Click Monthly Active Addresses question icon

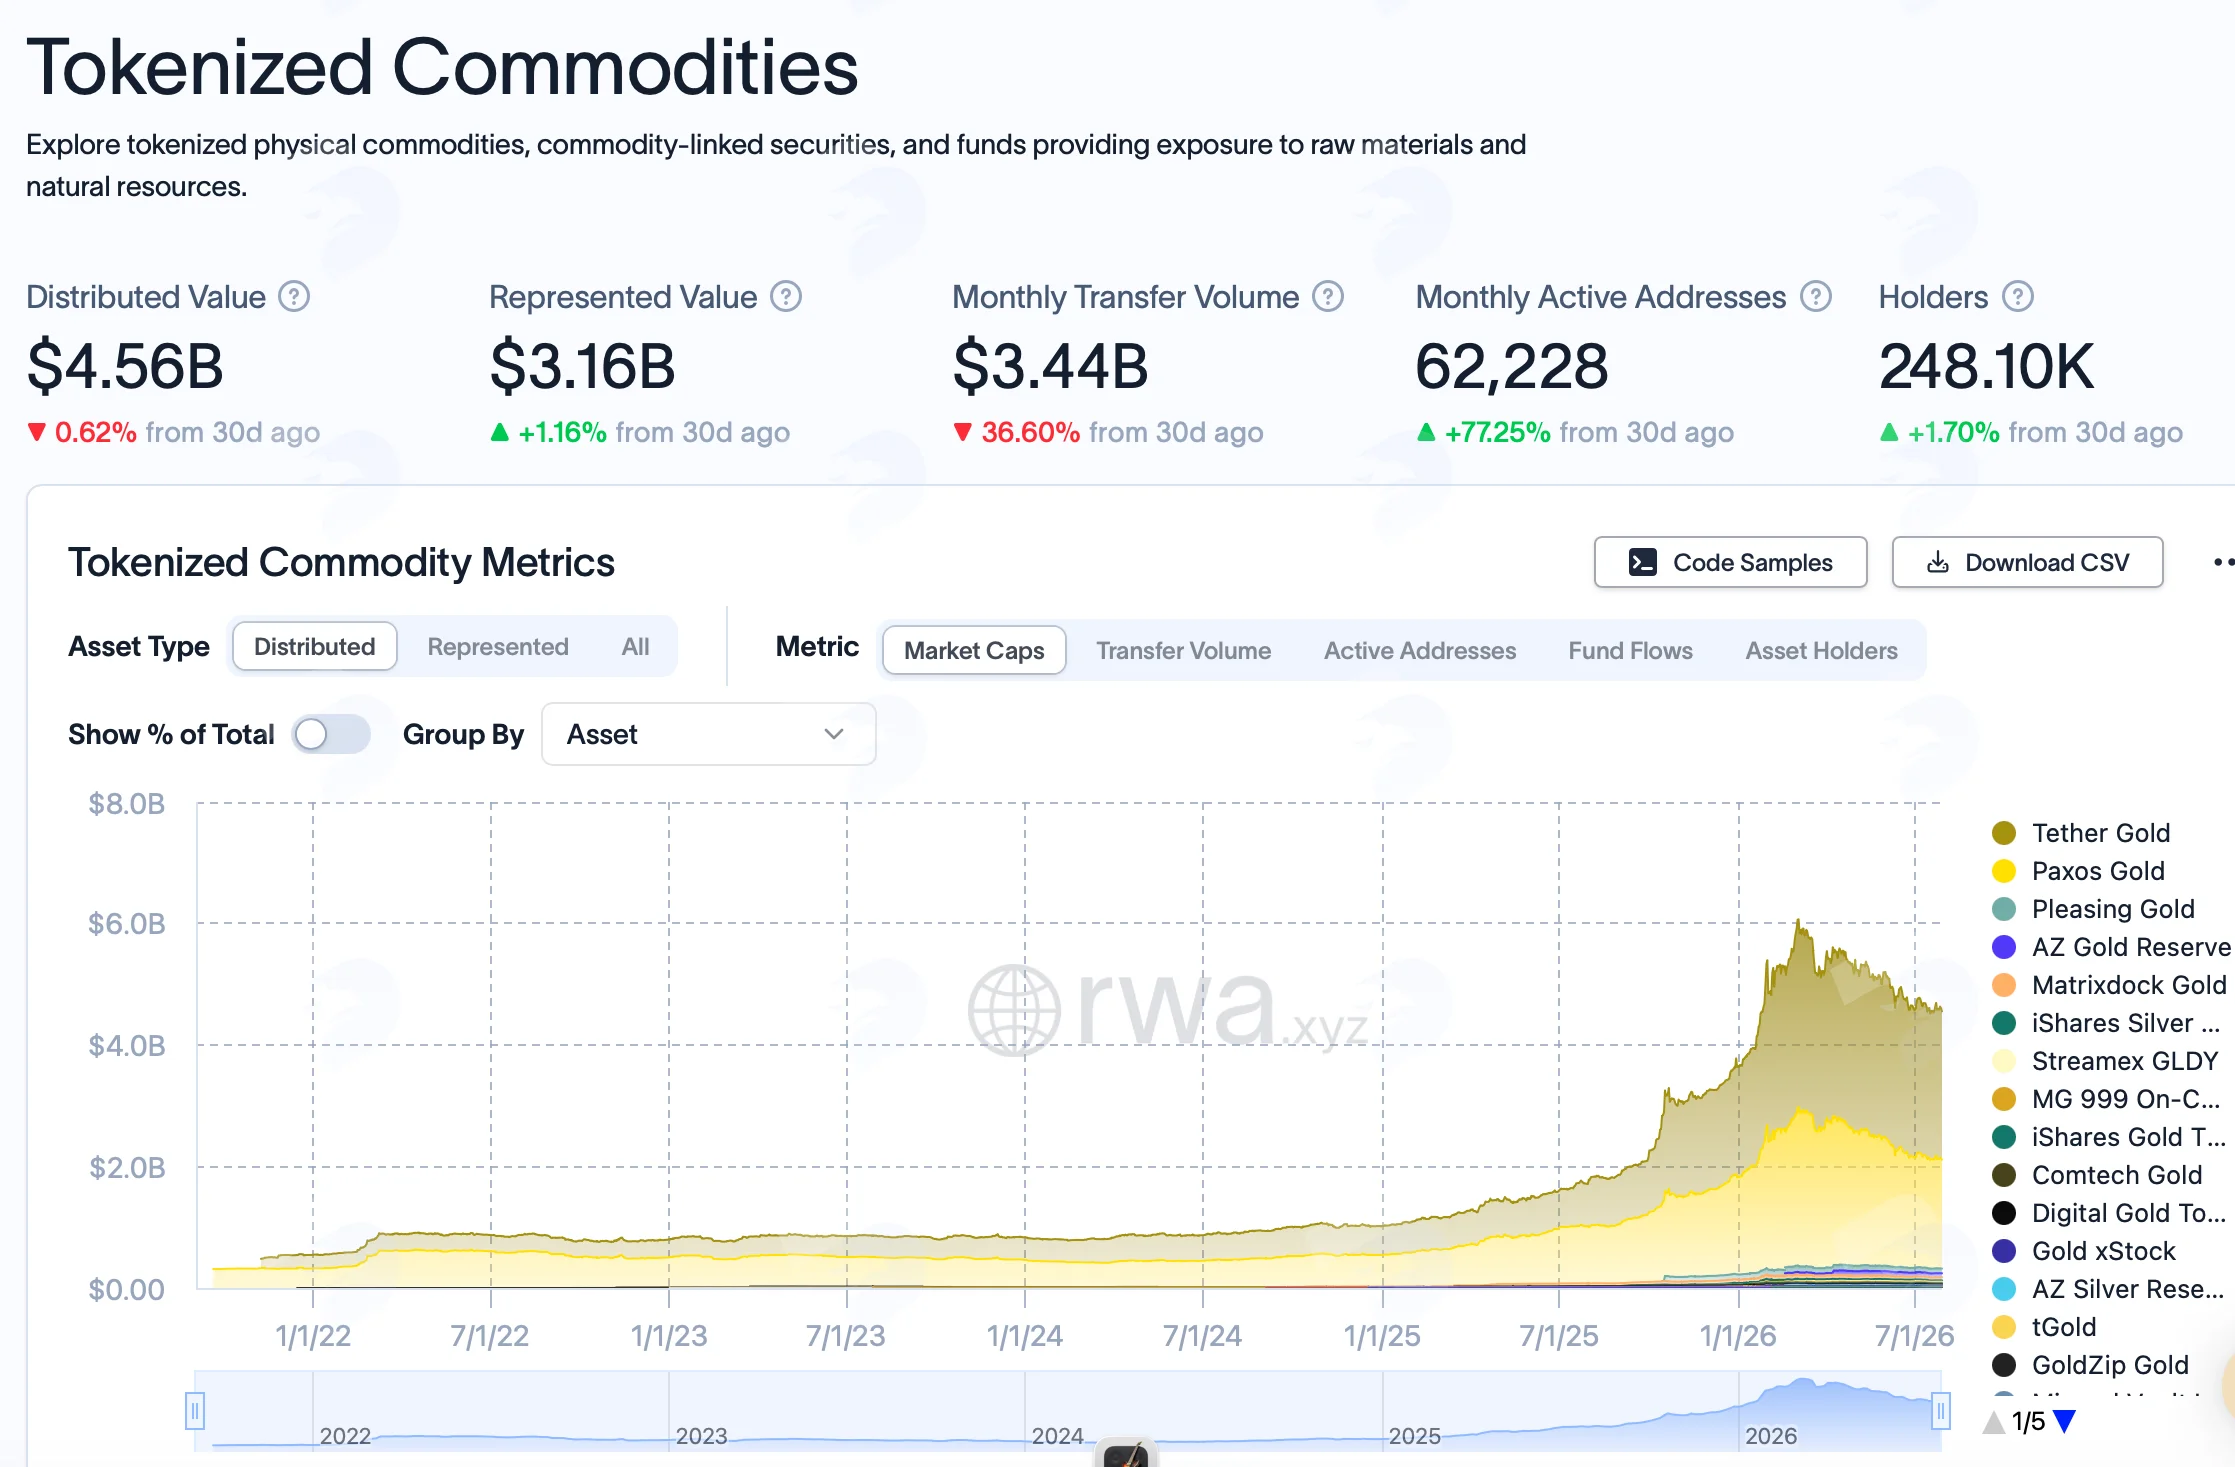click(1815, 297)
